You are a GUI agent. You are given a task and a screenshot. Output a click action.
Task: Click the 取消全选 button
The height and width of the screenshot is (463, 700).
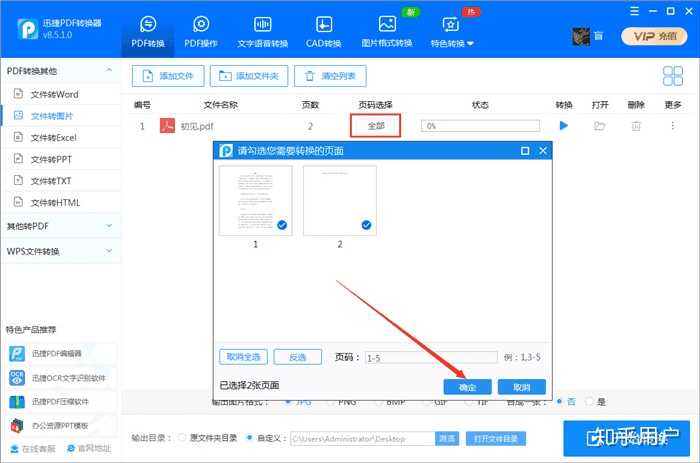point(243,357)
